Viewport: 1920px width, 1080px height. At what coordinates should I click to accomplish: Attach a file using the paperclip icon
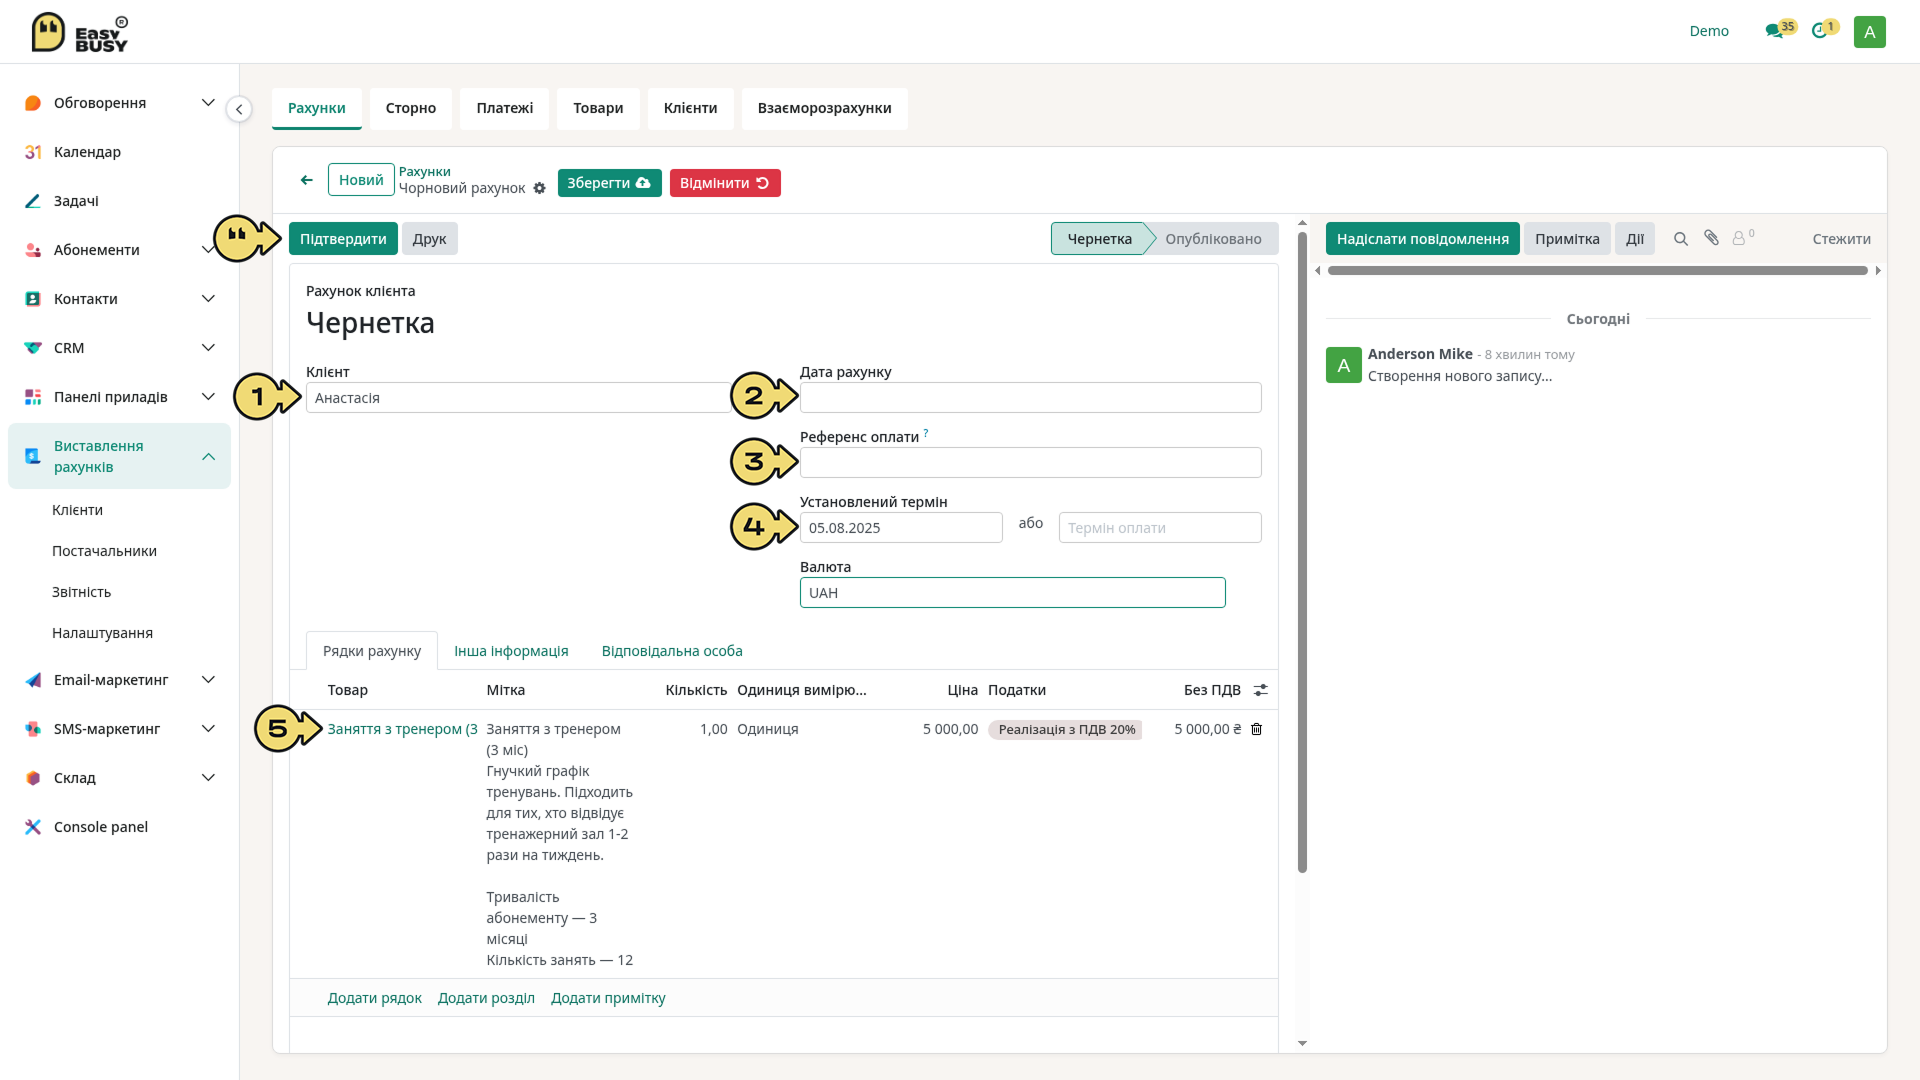click(x=1712, y=238)
